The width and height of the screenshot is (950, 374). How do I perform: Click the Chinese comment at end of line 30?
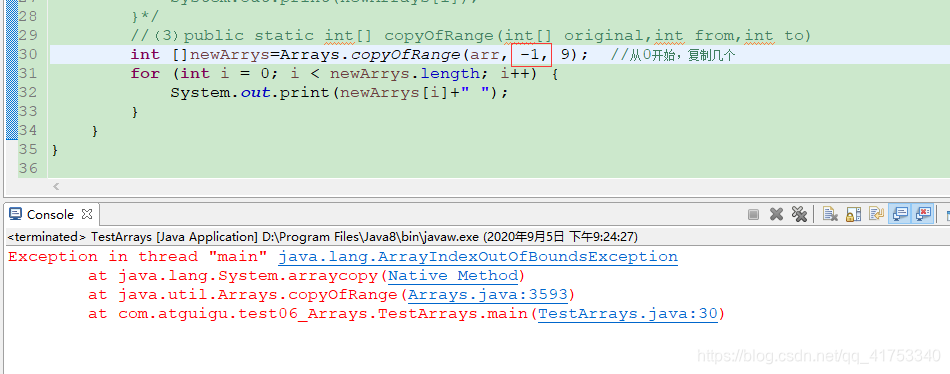click(673, 55)
